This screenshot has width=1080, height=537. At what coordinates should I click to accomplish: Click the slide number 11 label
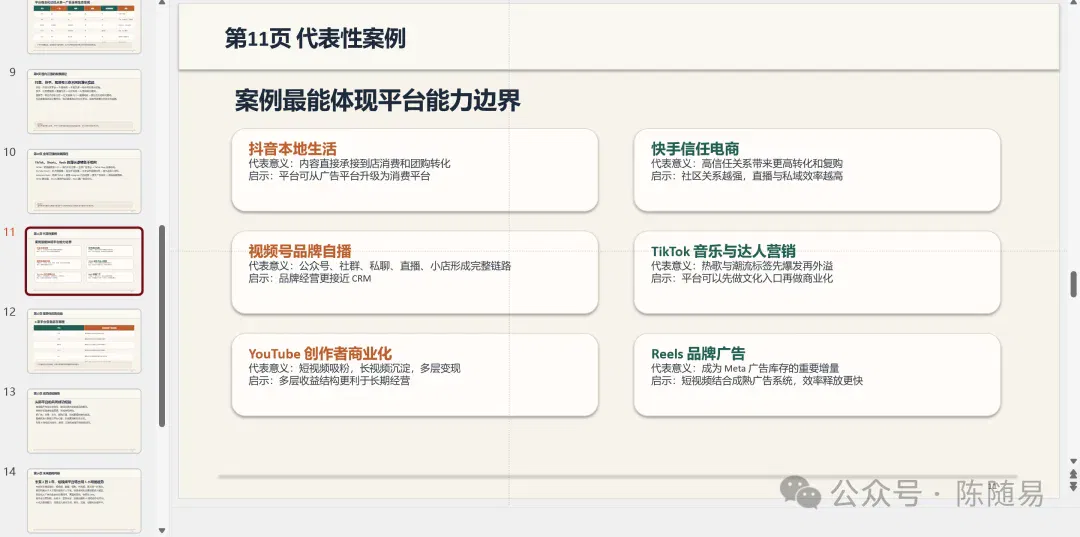9,232
